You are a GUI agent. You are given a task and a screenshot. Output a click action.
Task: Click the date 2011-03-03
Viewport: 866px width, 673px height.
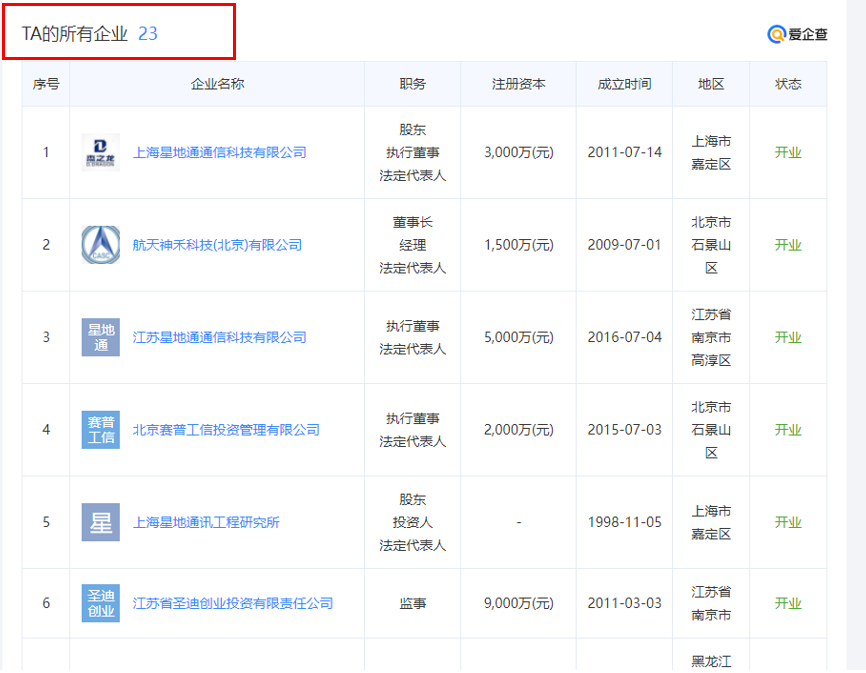tap(625, 603)
